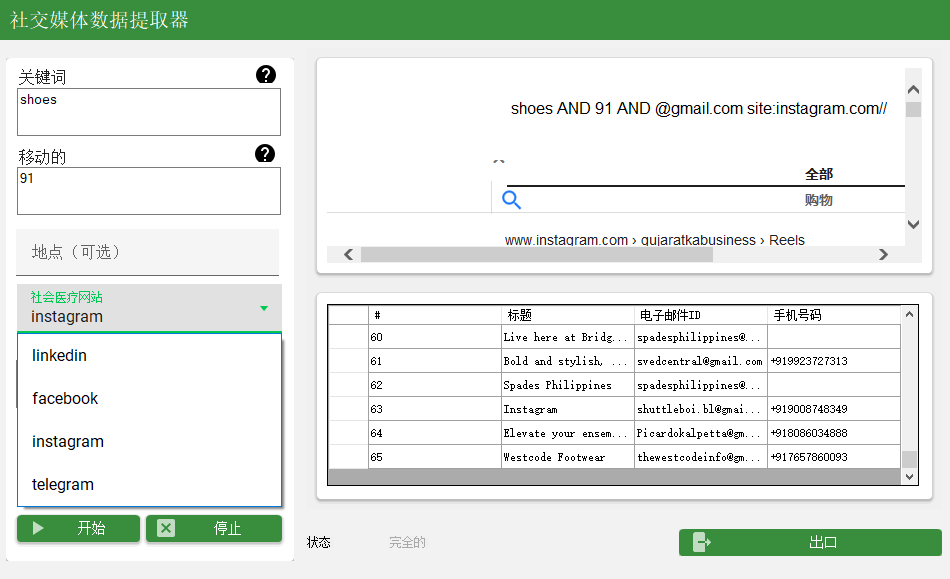Select email Picardokalpetta@gm... cell
This screenshot has width=950, height=579.
[x=701, y=433]
